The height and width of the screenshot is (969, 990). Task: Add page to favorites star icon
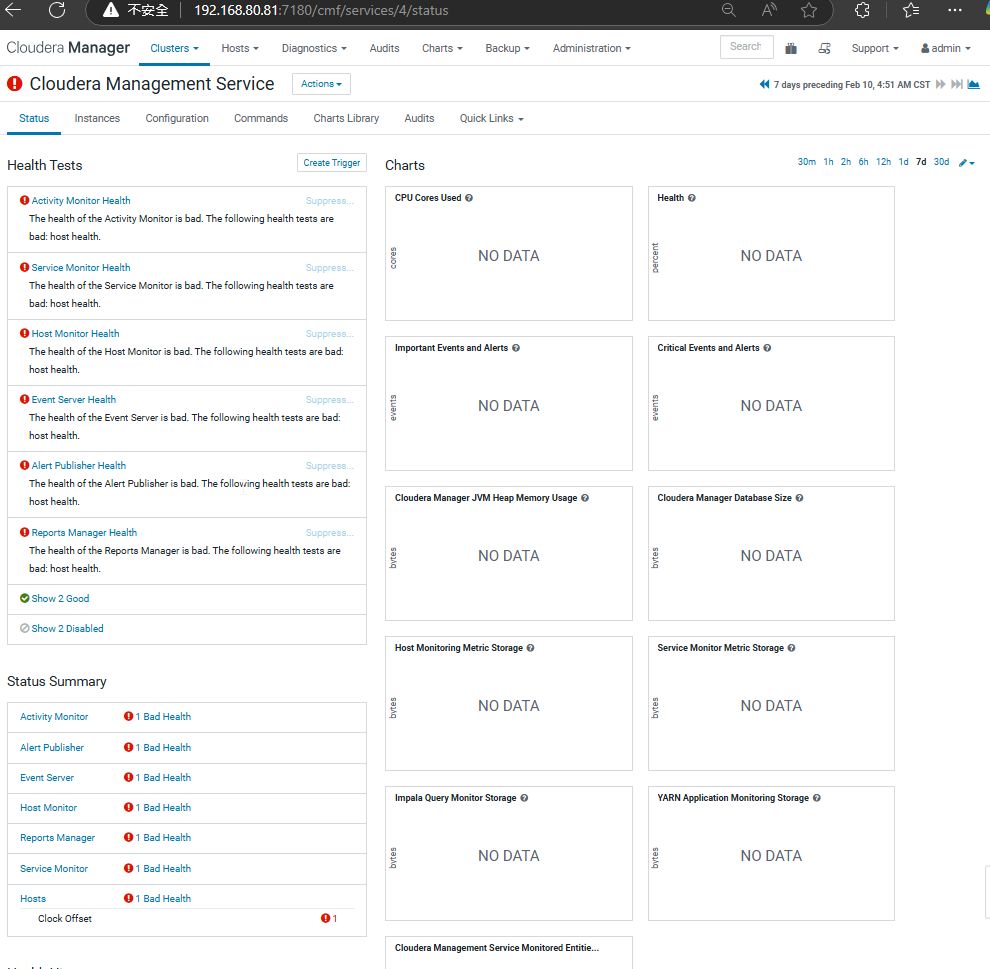809,9
